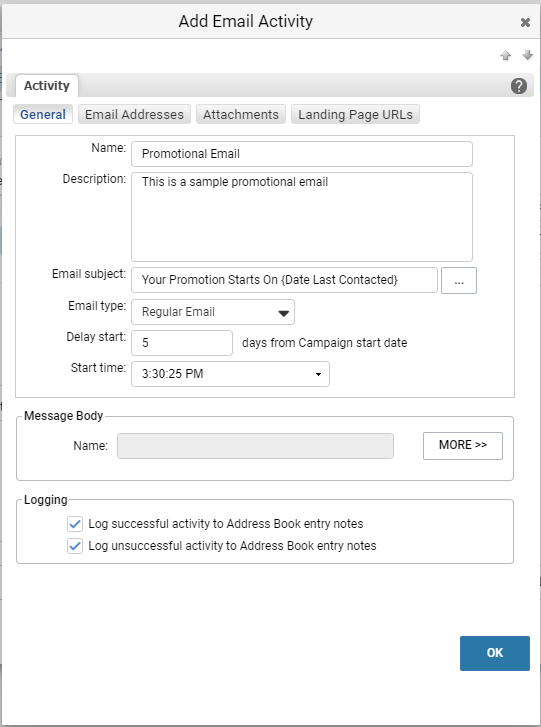541x727 pixels.
Task: Open help via question mark icon
Action: coord(519,86)
